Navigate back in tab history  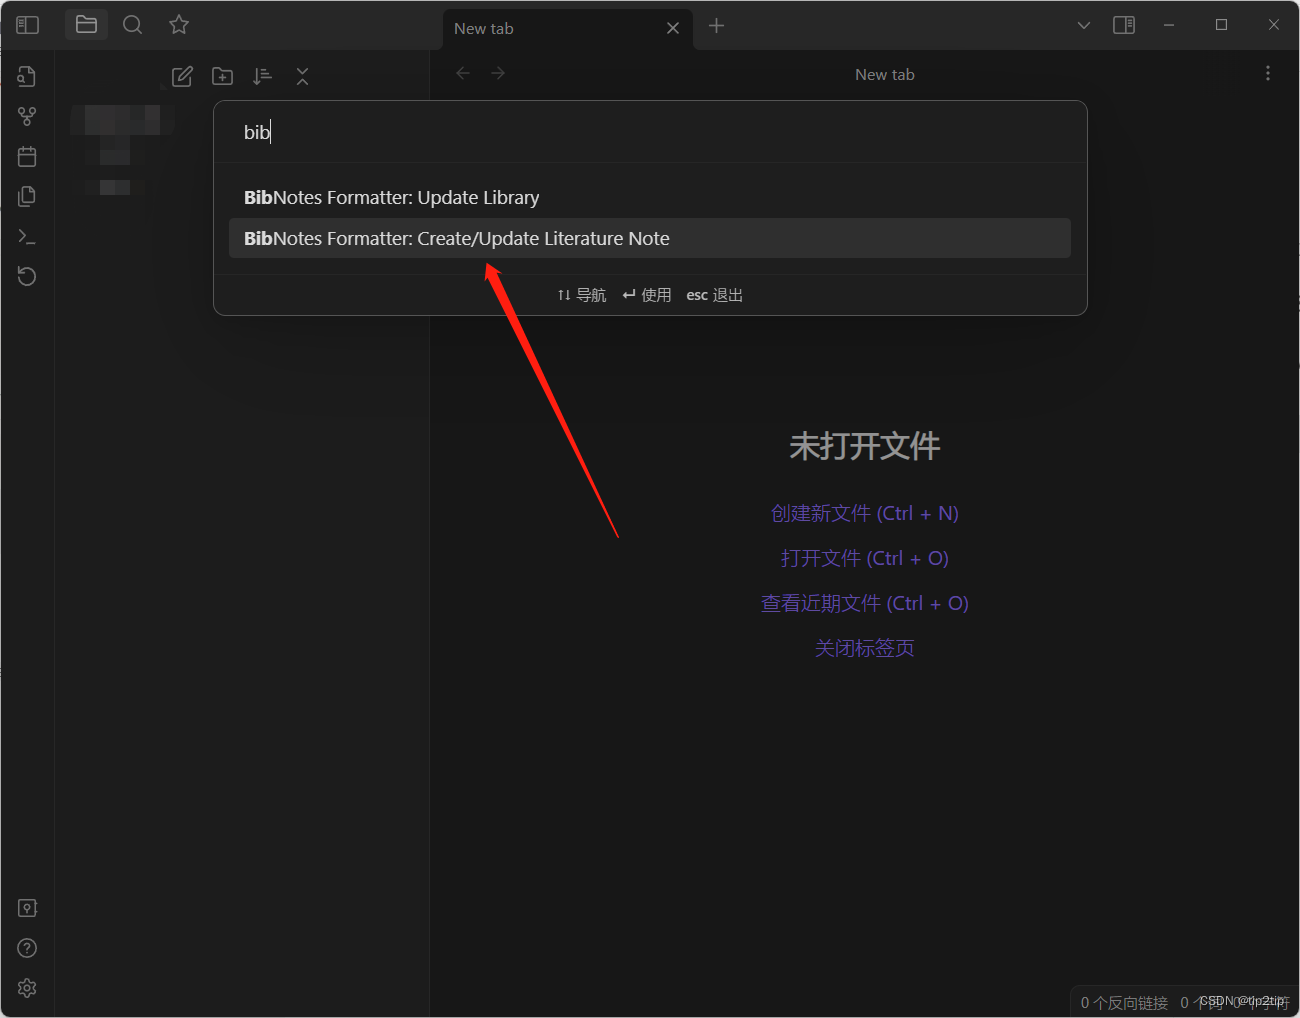pyautogui.click(x=462, y=73)
